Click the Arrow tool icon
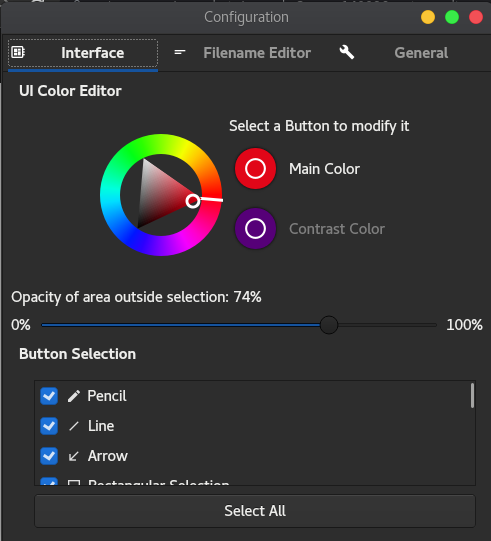 pos(73,456)
